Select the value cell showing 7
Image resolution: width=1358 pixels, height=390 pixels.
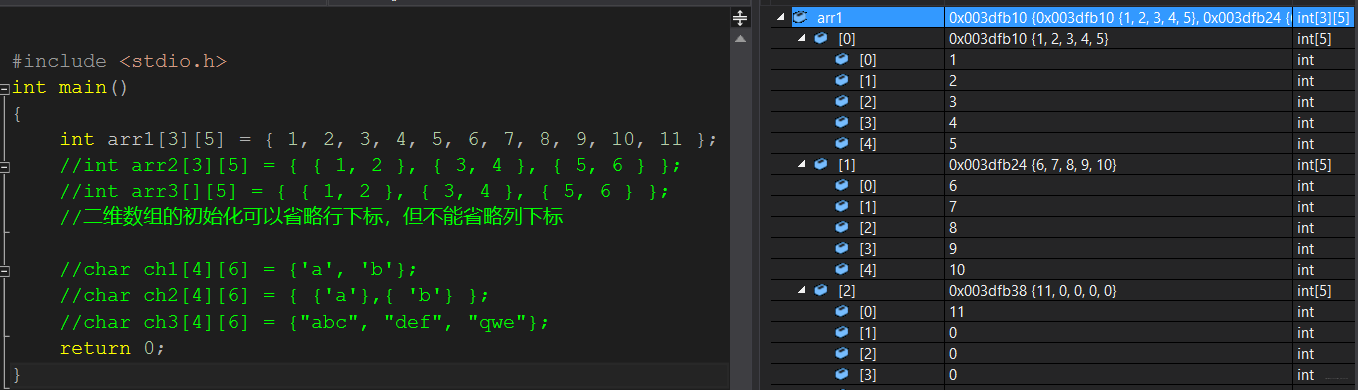[1118, 207]
